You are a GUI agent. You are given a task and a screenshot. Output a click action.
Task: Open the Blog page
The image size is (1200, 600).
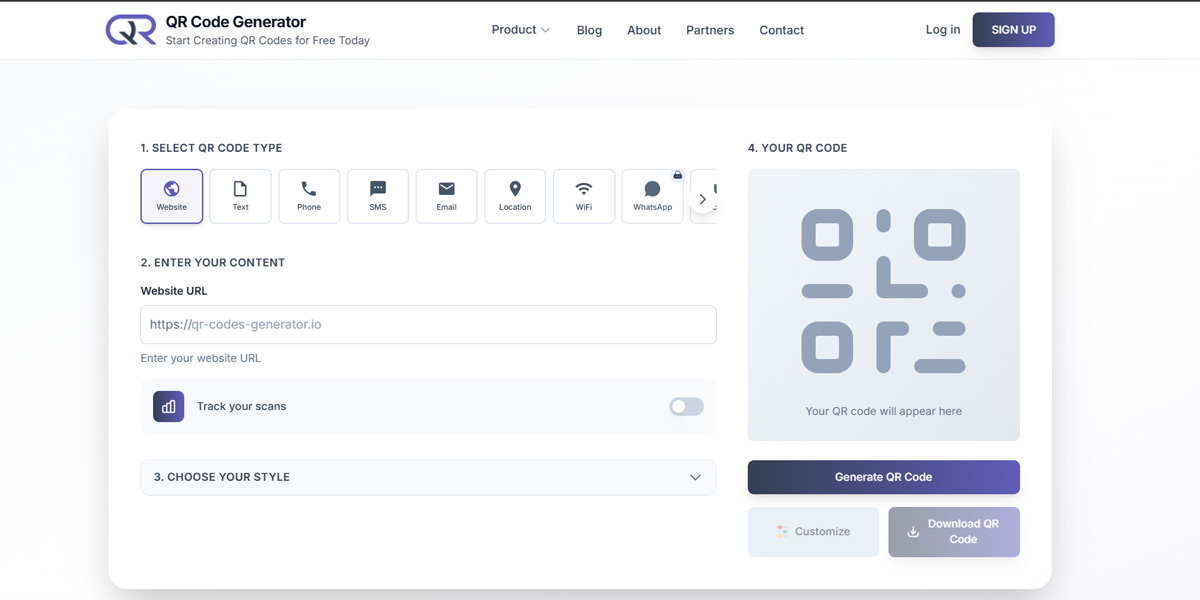pos(589,30)
